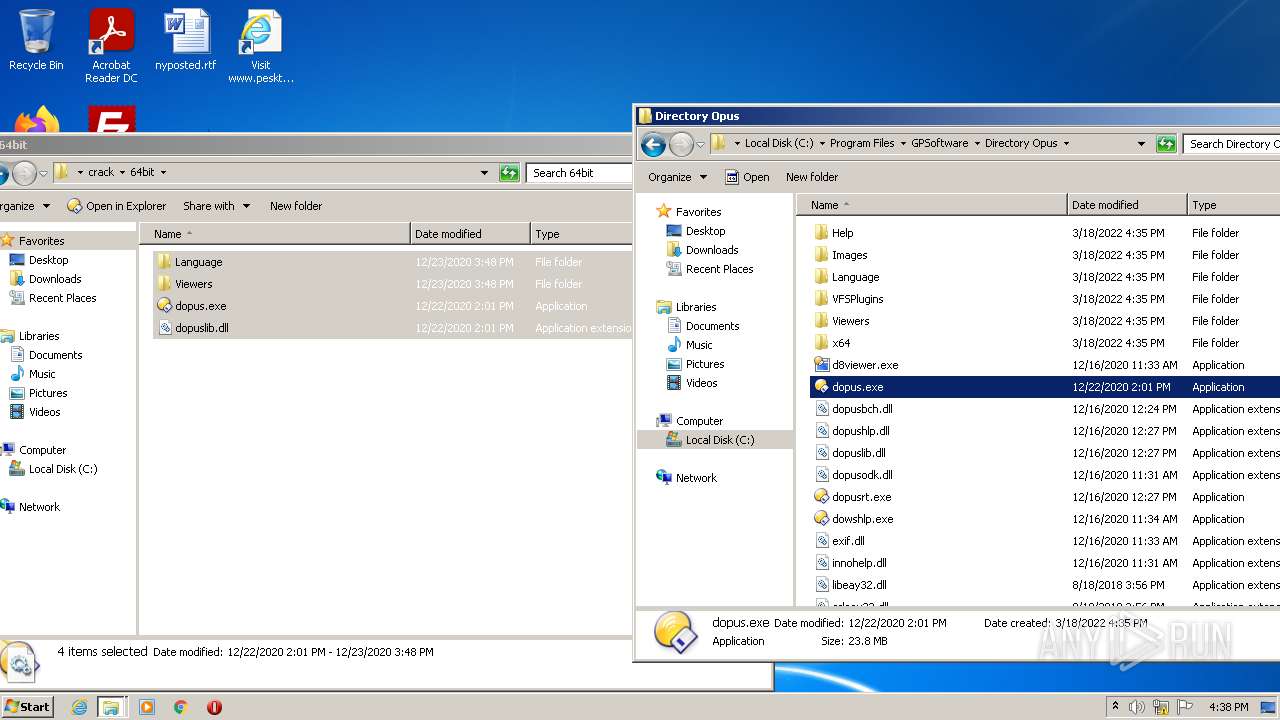1280x720 pixels.
Task: Open the Visit www.peskt desktop shortcut
Action: click(260, 46)
